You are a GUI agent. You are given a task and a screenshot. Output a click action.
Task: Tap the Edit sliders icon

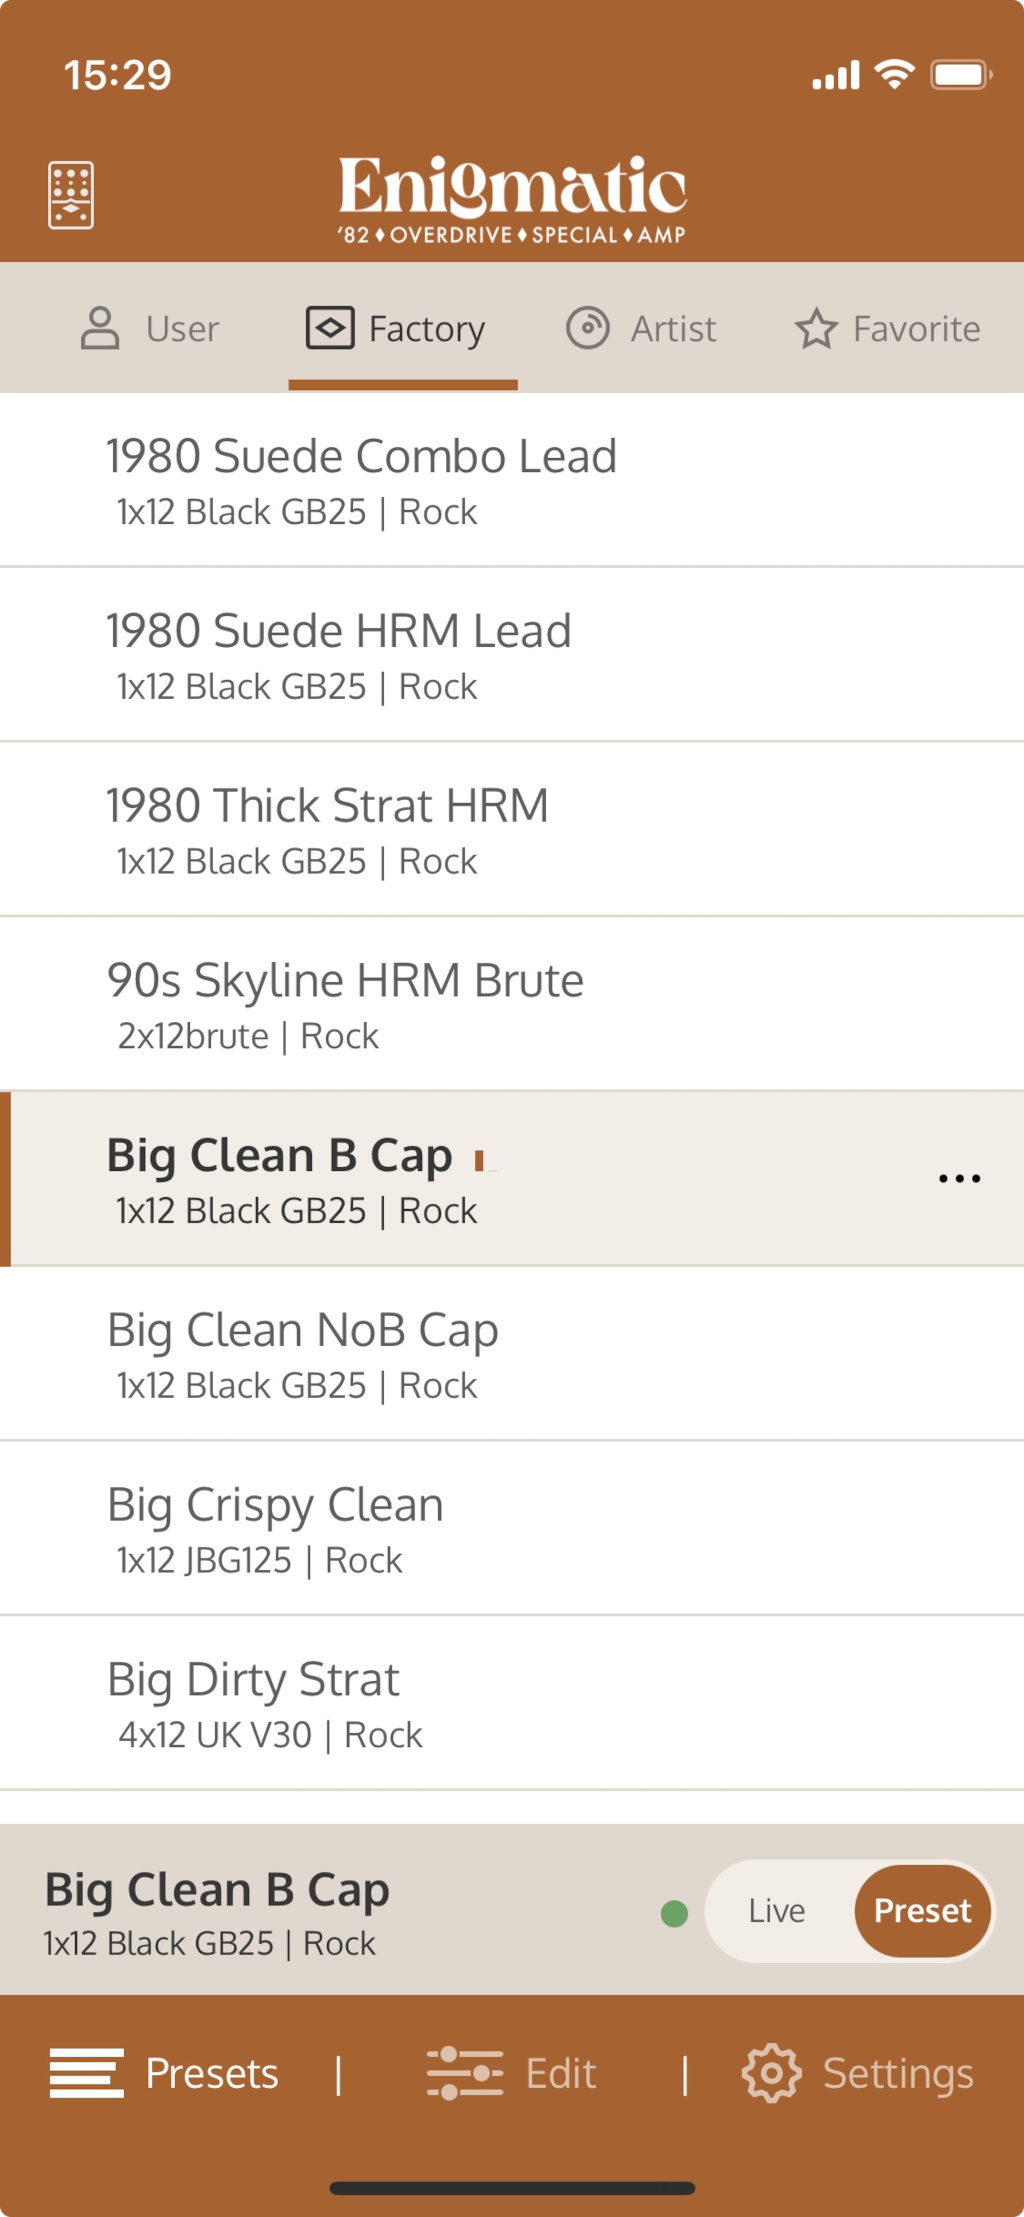[x=465, y=2073]
